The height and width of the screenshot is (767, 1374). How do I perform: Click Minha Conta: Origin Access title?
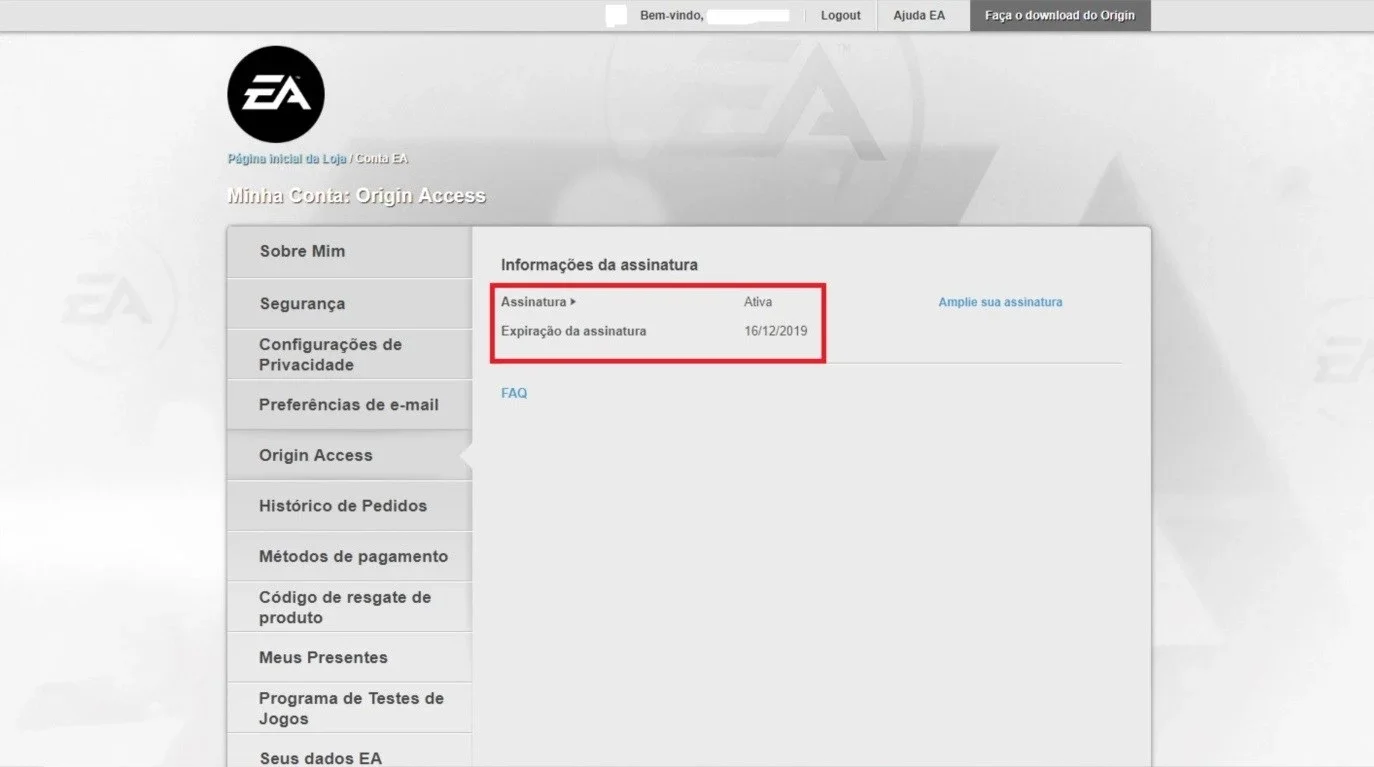(x=357, y=196)
